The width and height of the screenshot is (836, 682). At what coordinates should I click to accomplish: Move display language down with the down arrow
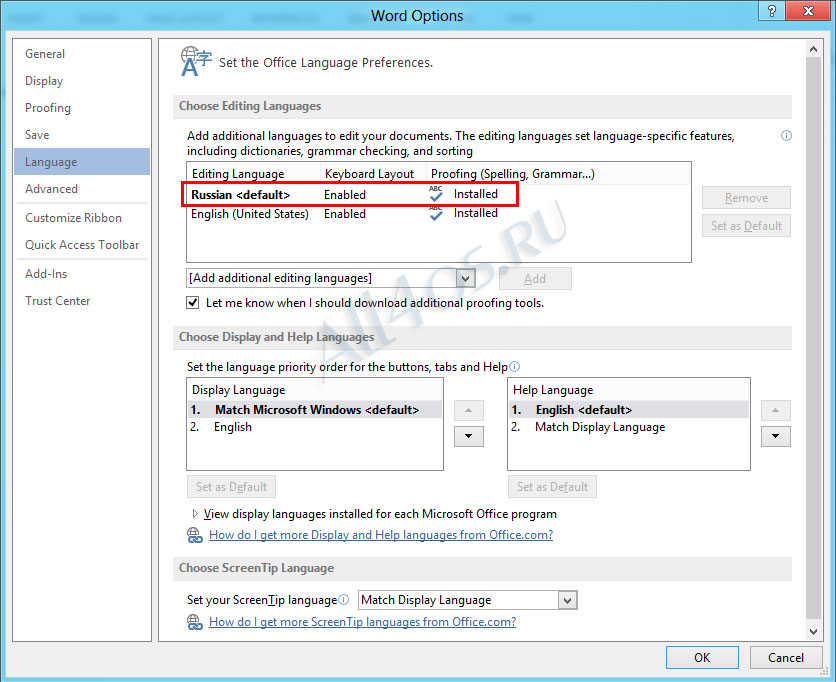[469, 436]
